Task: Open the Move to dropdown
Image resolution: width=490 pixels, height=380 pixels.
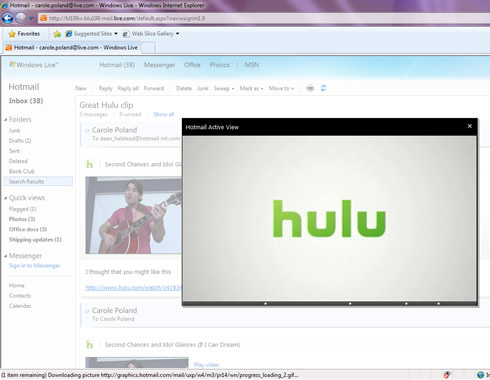Action: click(x=281, y=88)
